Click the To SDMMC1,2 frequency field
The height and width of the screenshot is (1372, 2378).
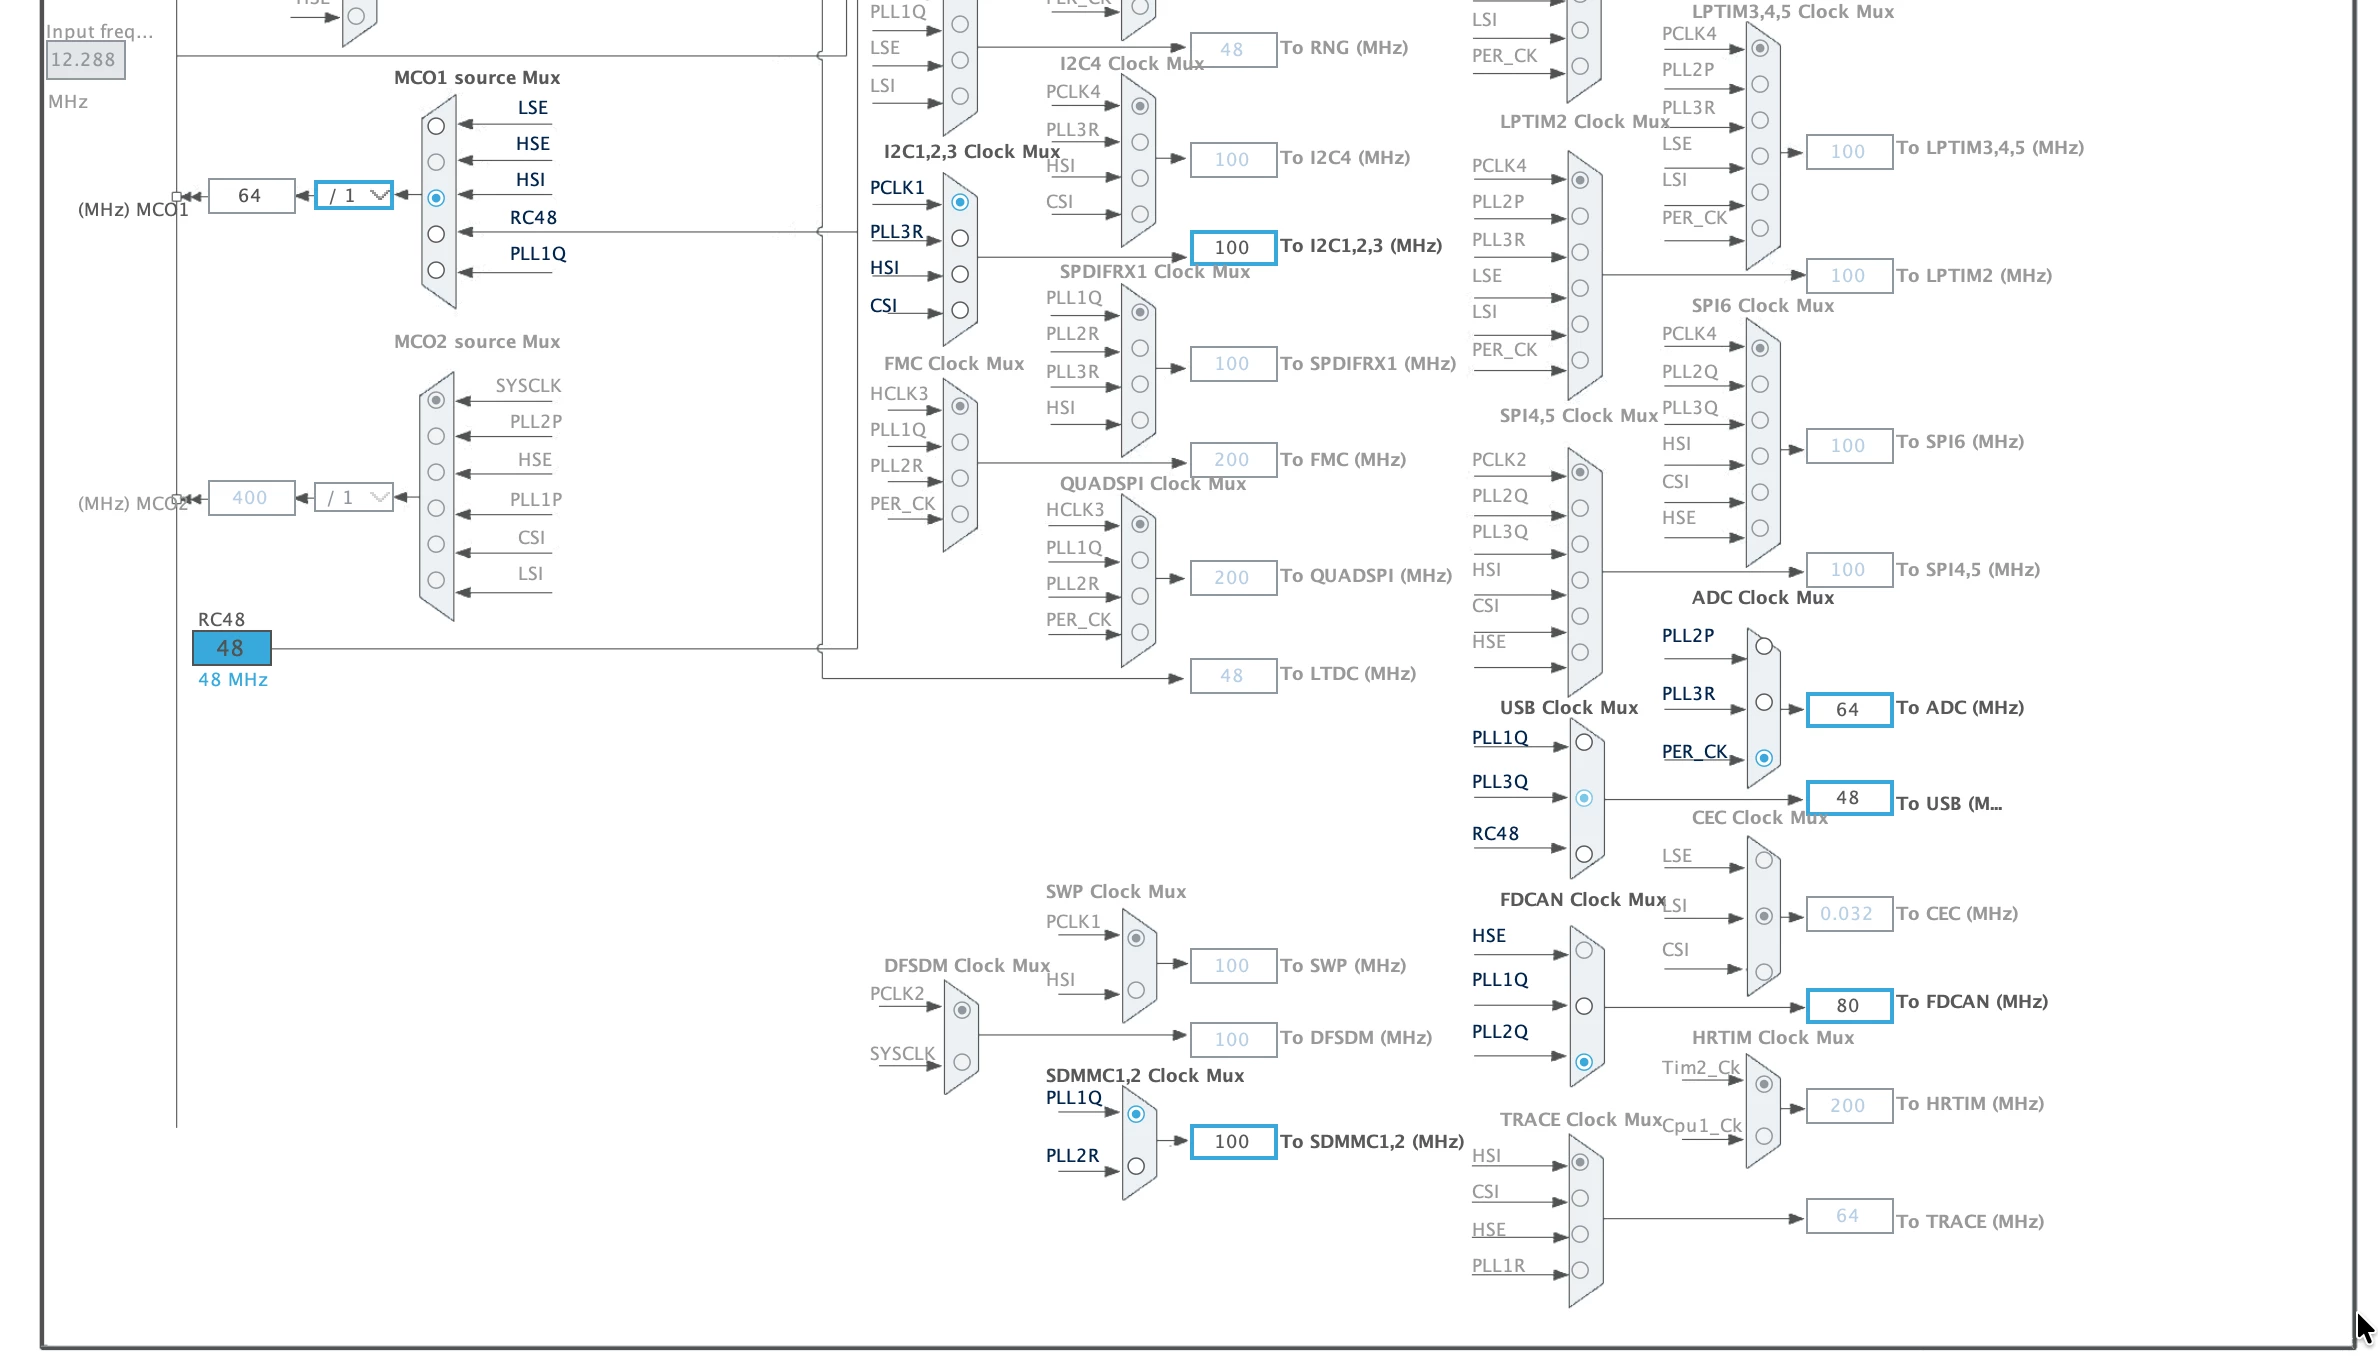(1233, 1141)
